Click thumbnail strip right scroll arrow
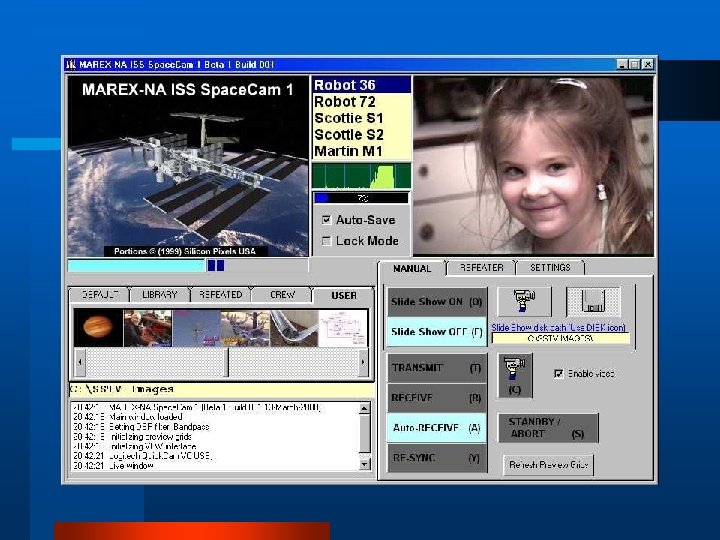Screen dimensions: 720x540 click(363, 362)
